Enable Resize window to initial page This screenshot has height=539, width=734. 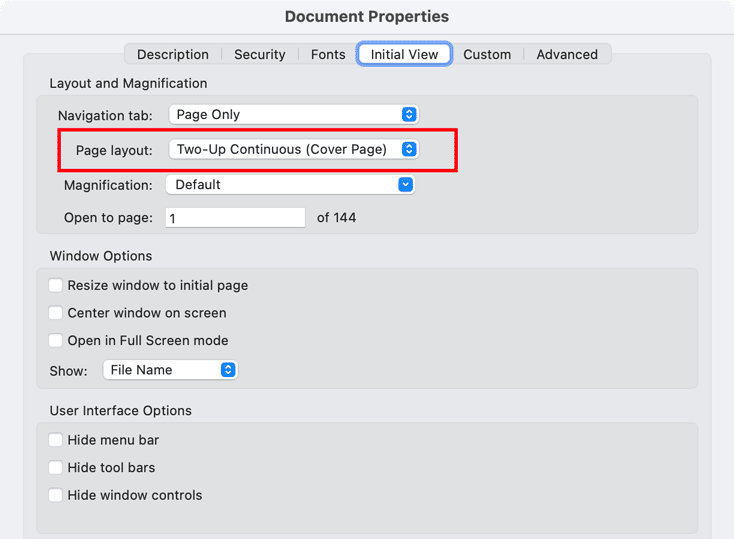coord(56,285)
